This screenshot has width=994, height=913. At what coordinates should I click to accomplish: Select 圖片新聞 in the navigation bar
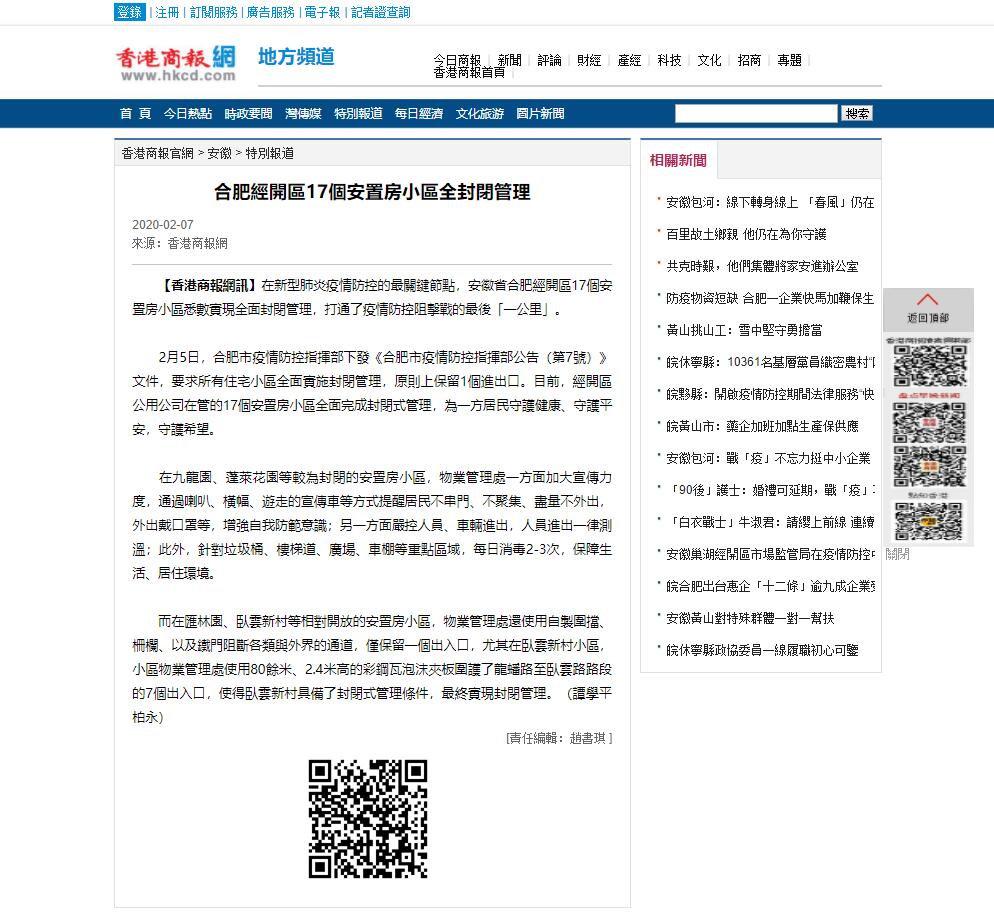pyautogui.click(x=540, y=114)
